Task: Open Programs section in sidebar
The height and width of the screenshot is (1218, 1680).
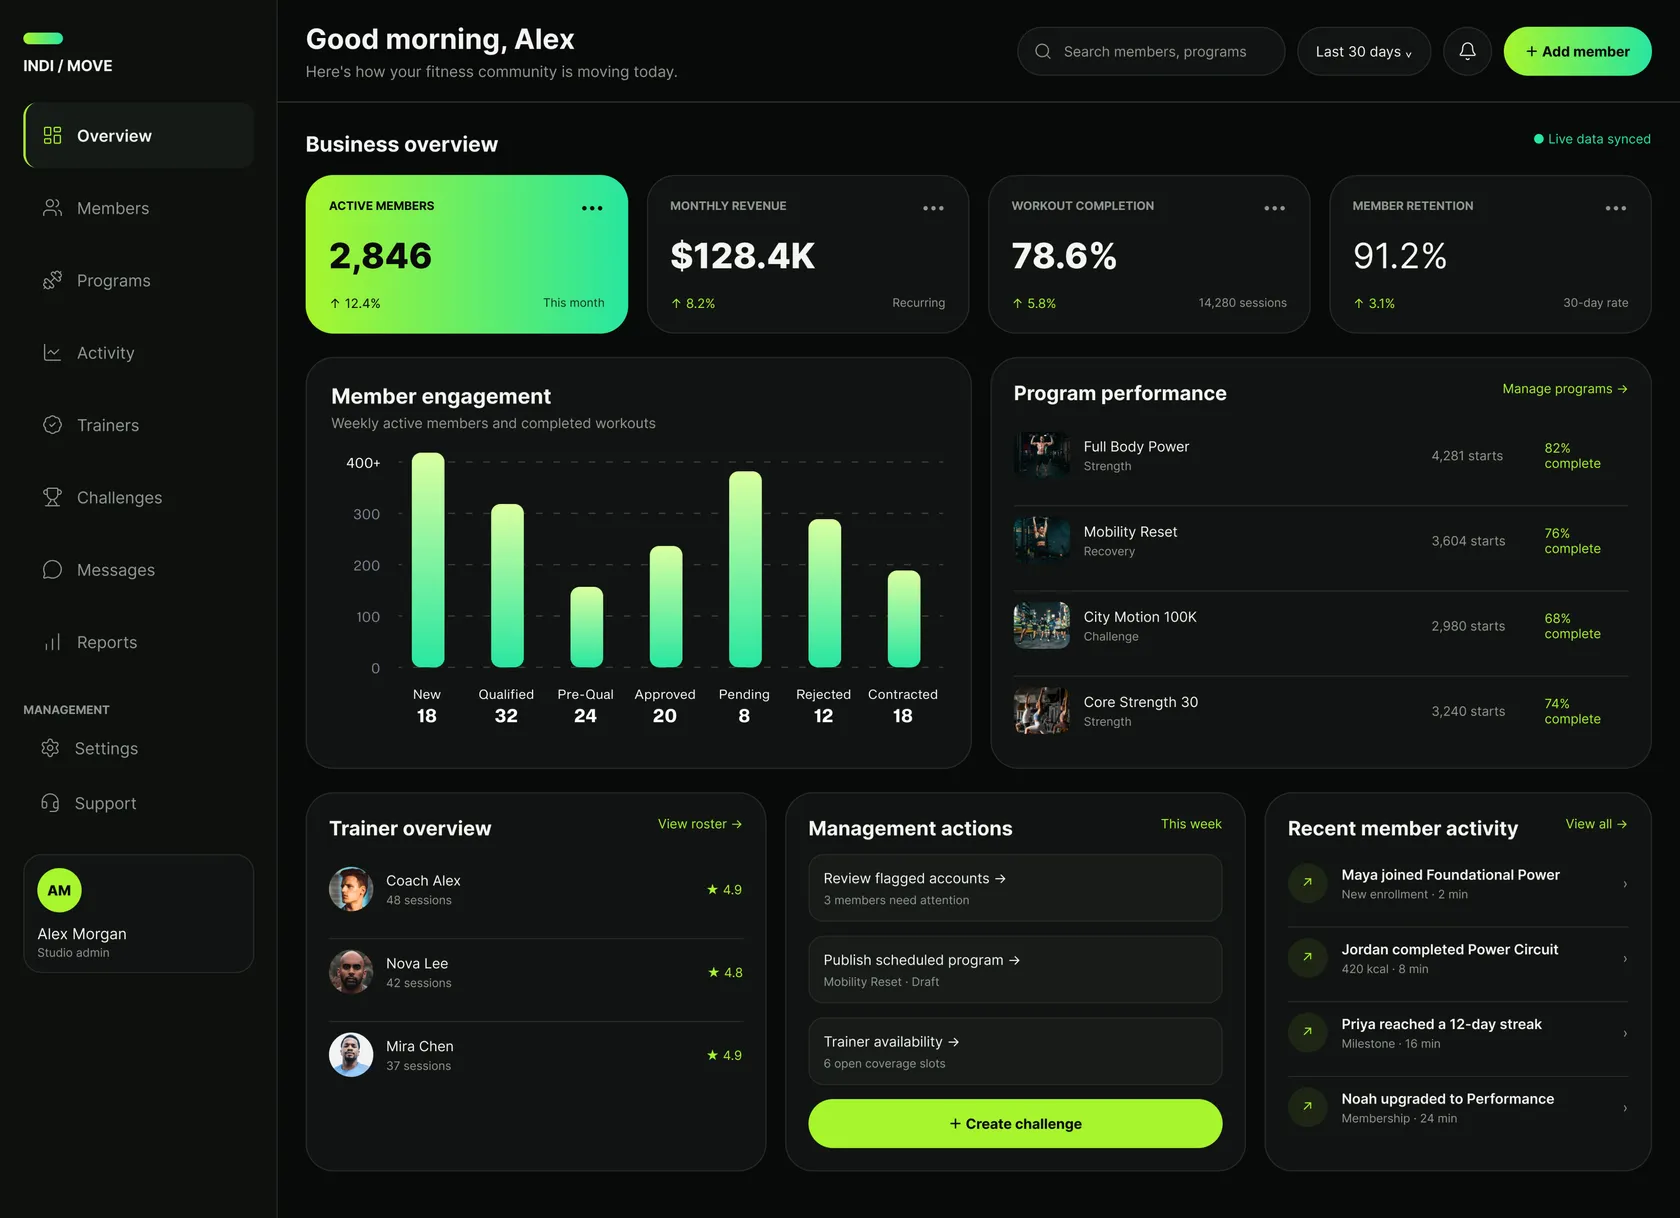Action: (138, 281)
